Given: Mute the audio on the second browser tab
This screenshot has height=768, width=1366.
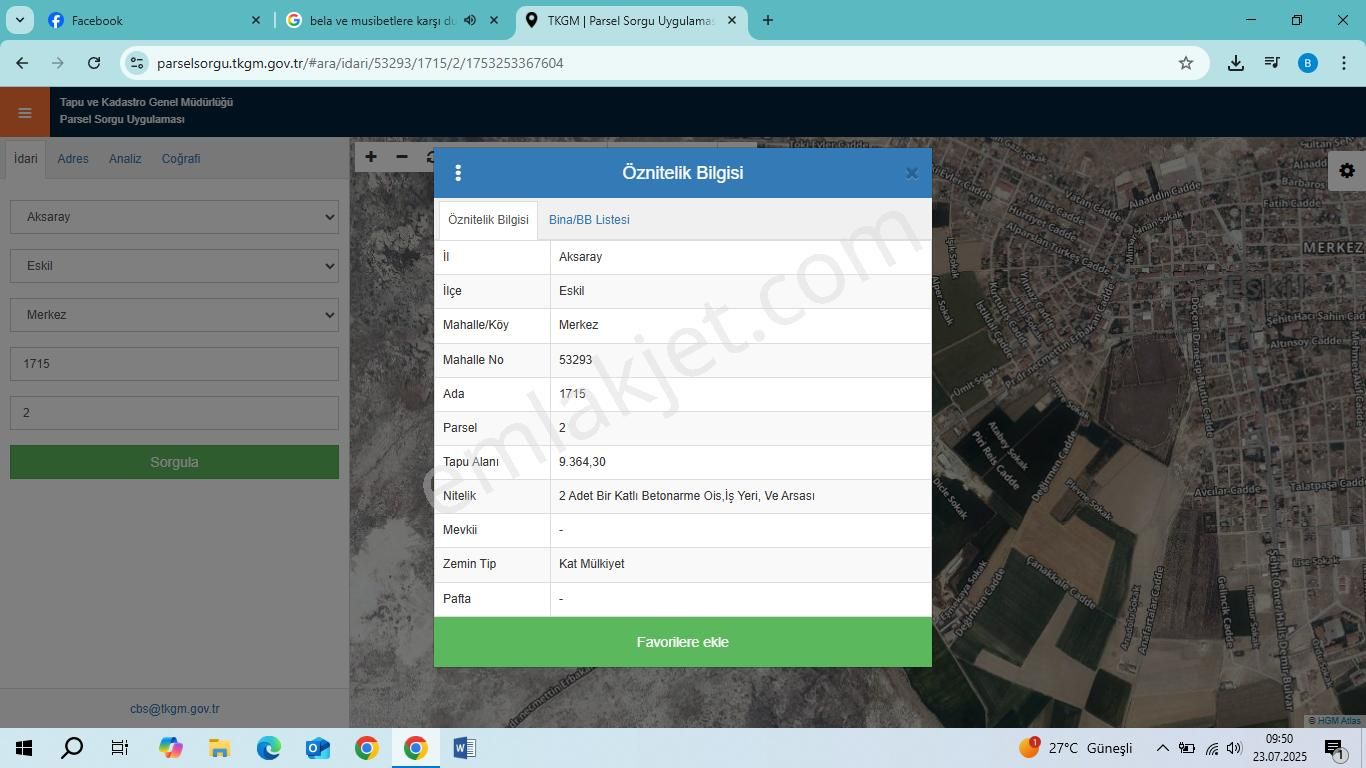Looking at the screenshot, I should coord(470,20).
